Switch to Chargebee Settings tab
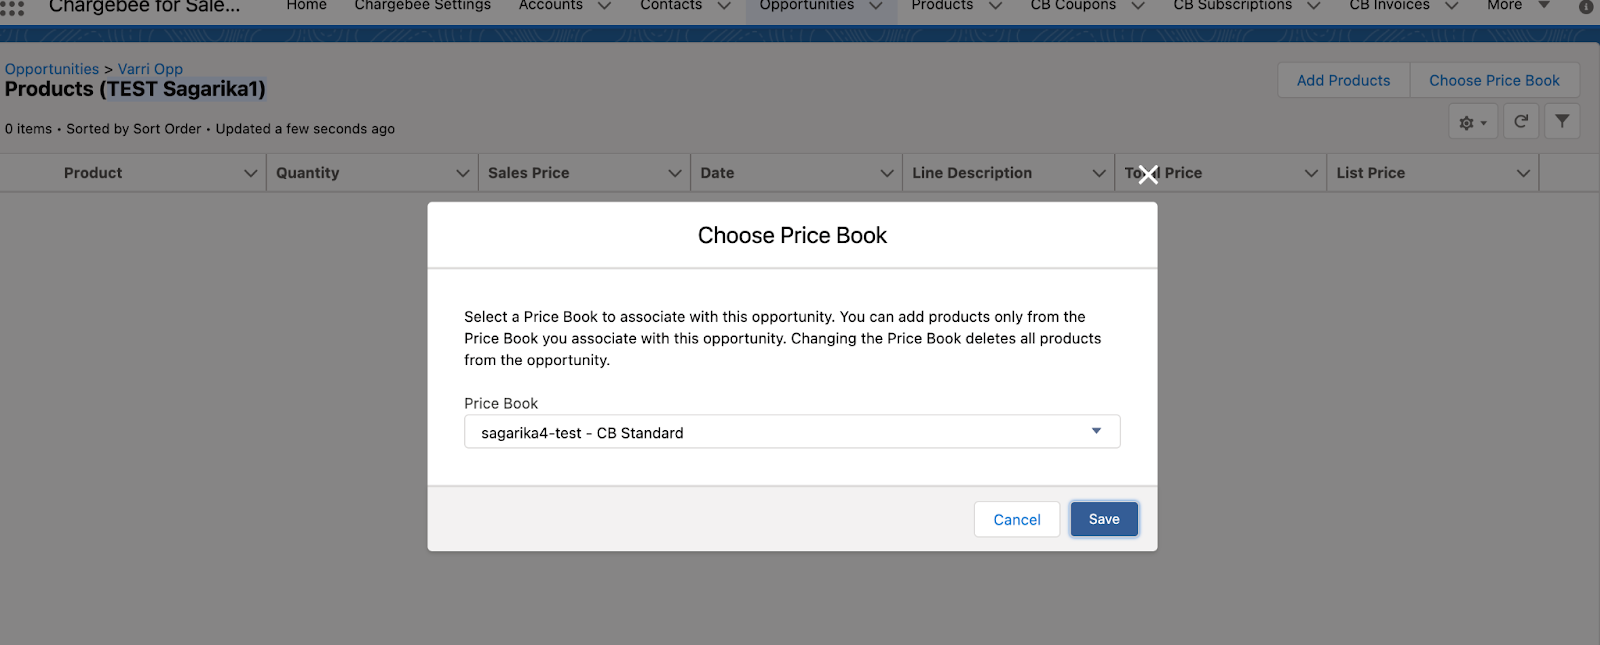 [x=422, y=6]
